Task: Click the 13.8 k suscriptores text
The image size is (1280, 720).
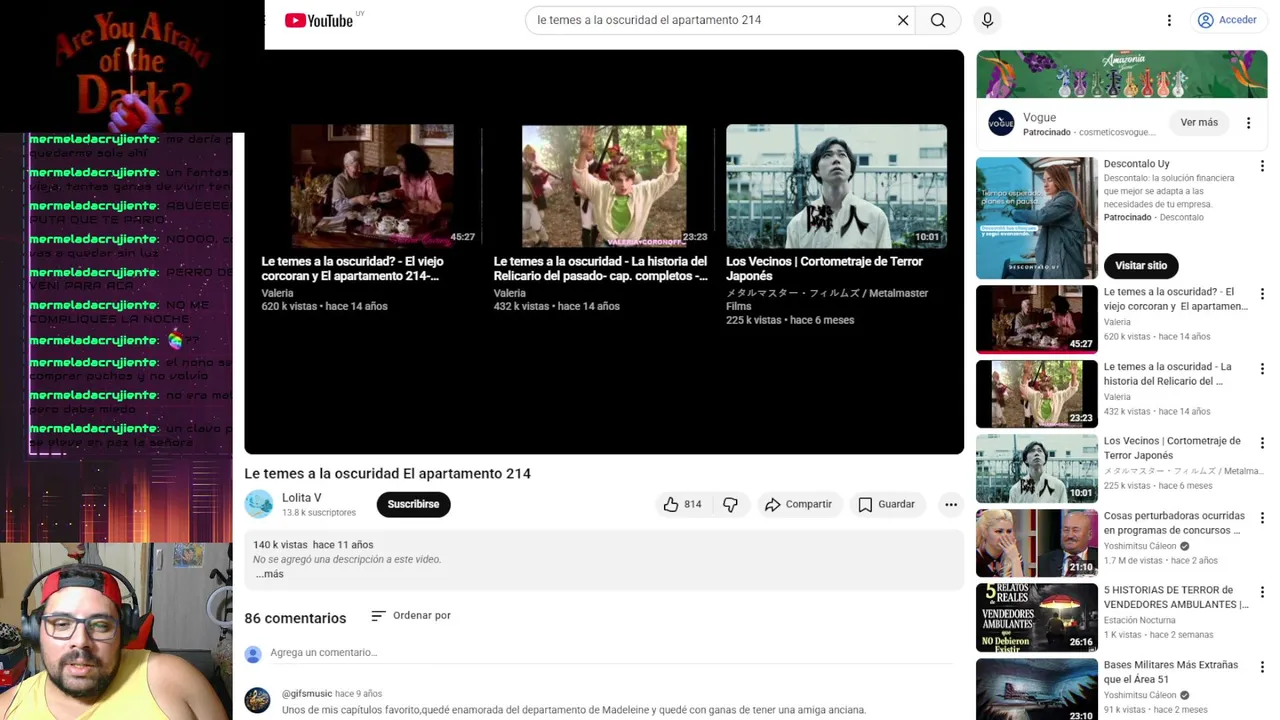Action: pos(318,513)
